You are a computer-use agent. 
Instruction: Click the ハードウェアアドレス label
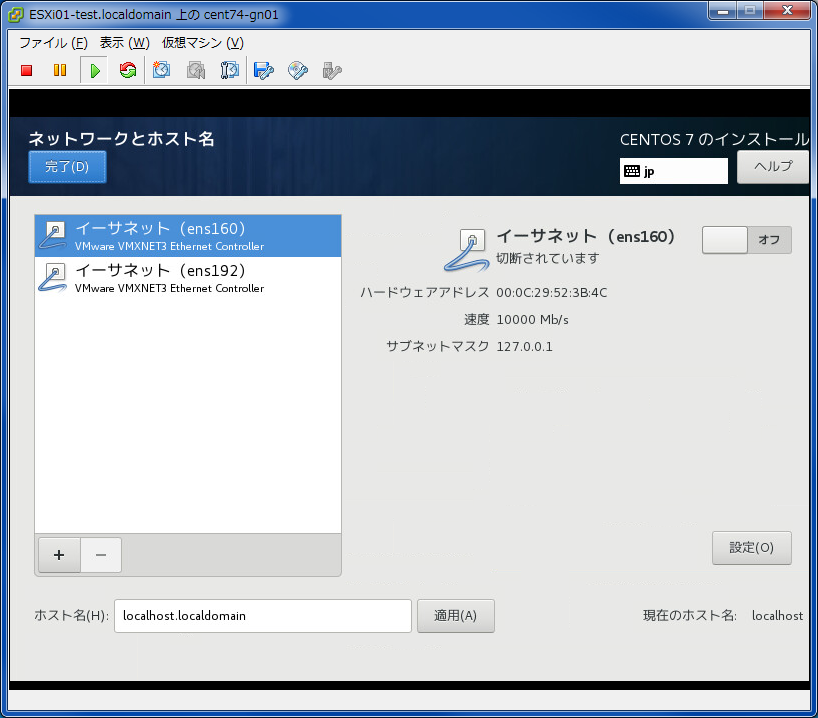pyautogui.click(x=425, y=293)
